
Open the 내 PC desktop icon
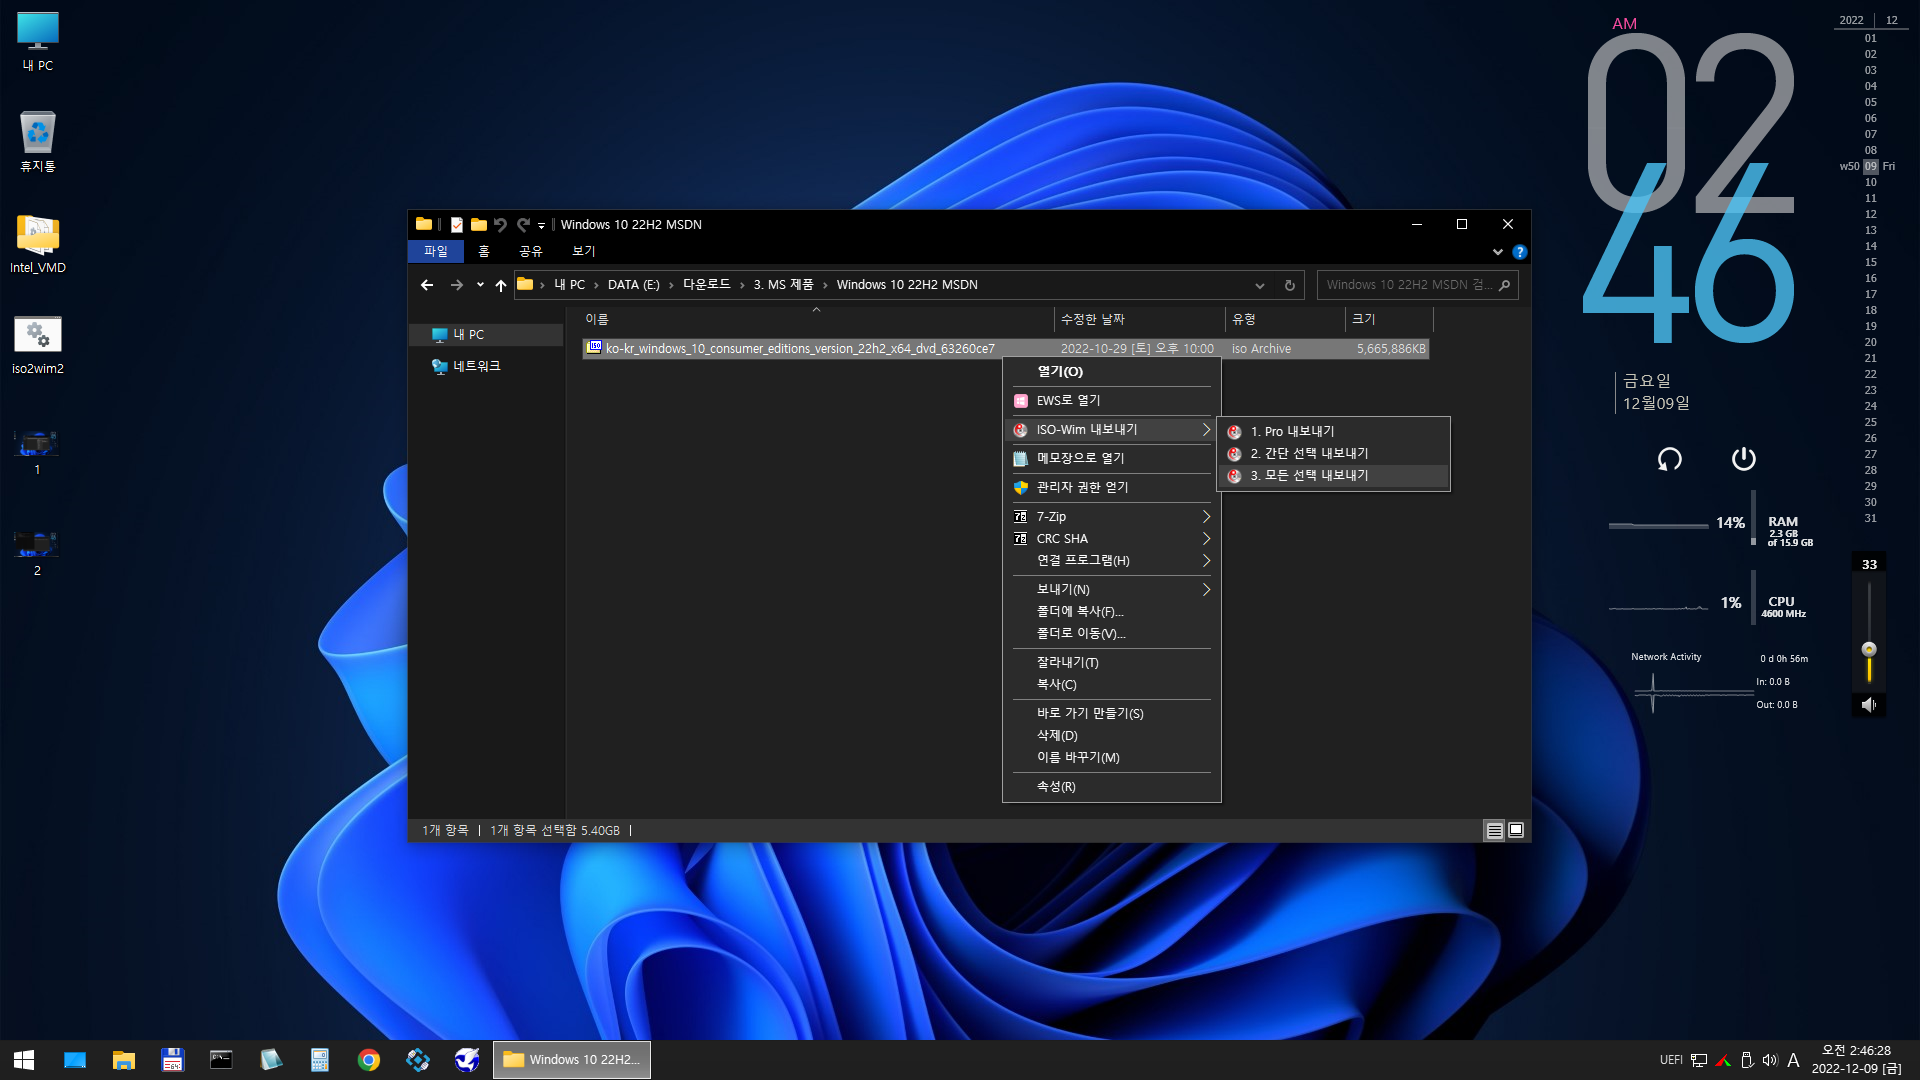click(x=38, y=41)
